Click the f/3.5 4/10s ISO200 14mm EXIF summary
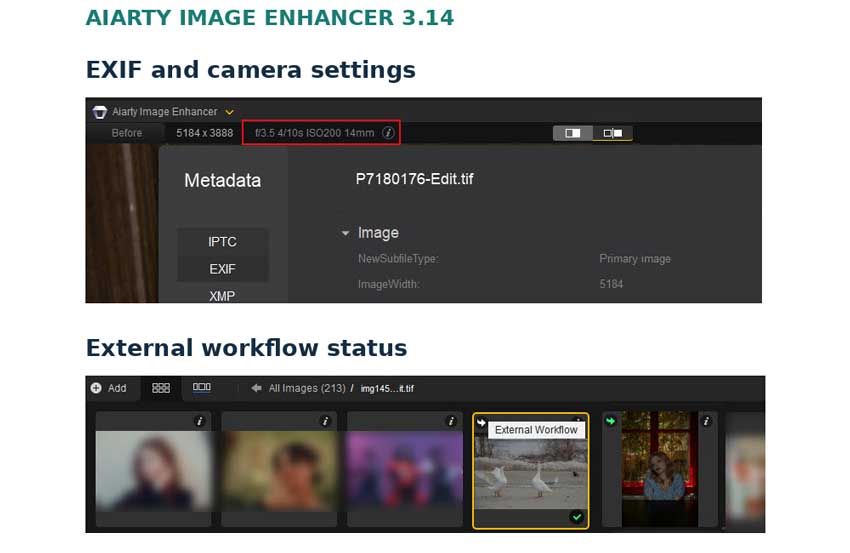Image resolution: width=850 pixels, height=553 pixels. (x=314, y=133)
